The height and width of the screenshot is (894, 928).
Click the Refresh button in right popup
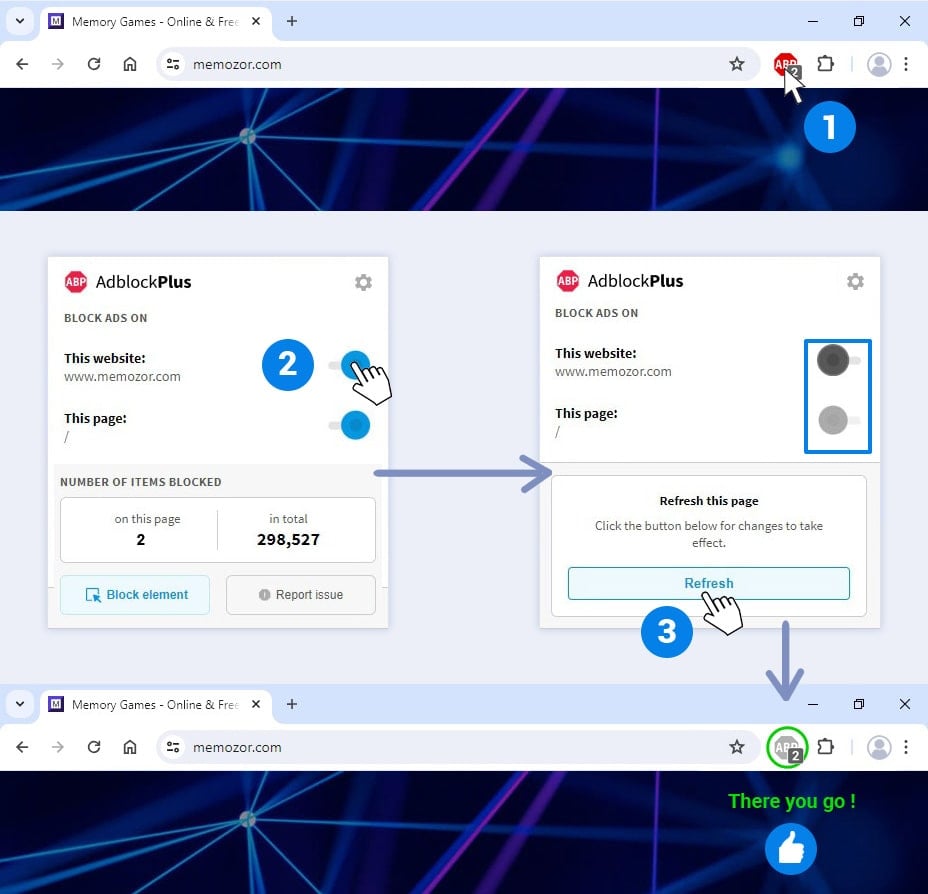(x=708, y=584)
